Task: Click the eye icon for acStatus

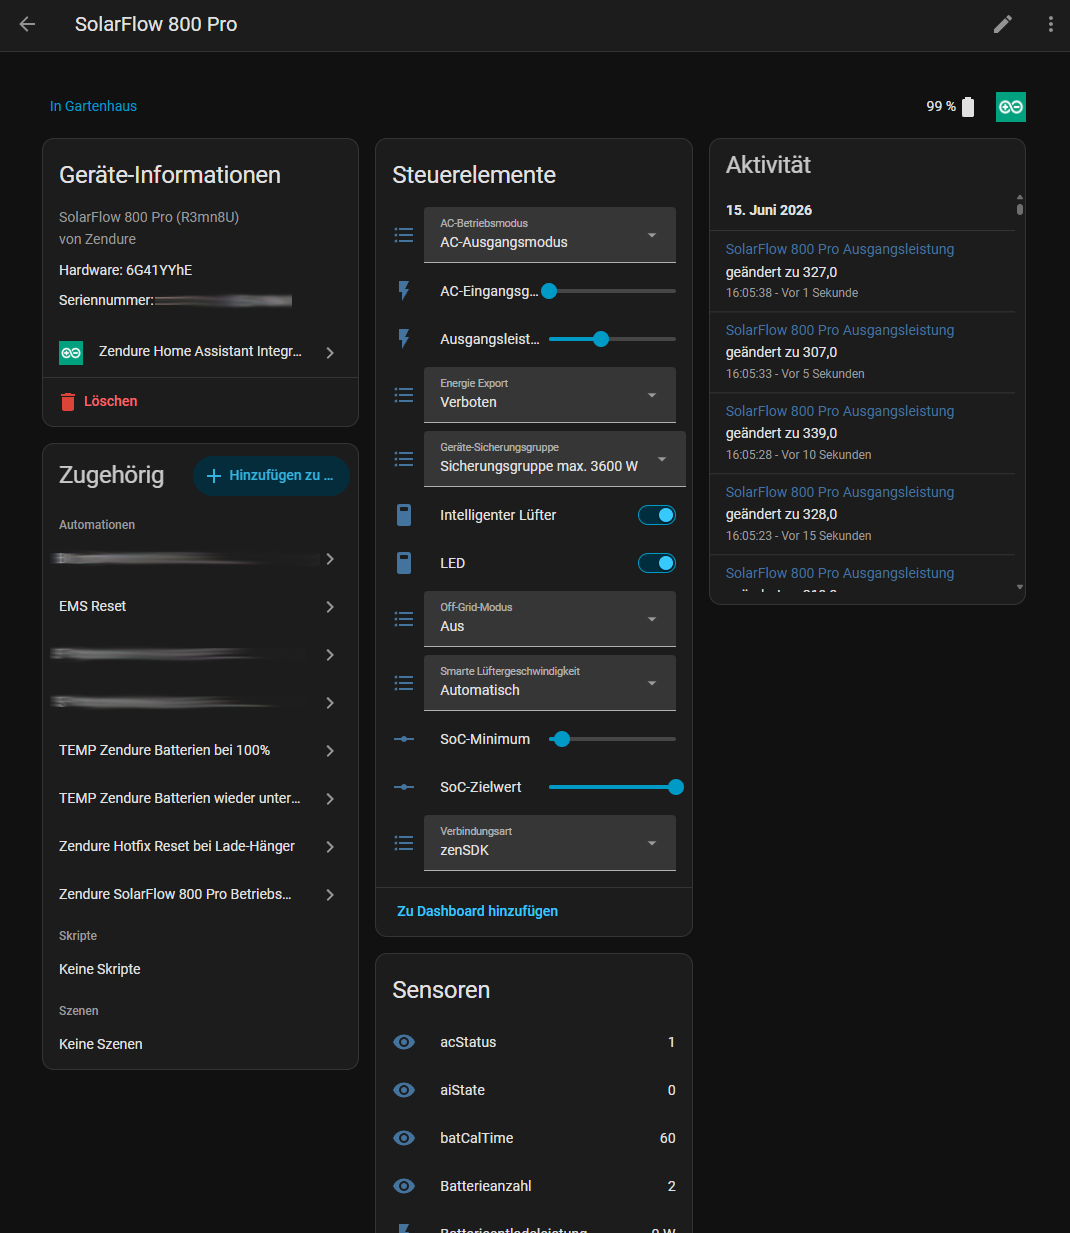Action: coord(404,1042)
